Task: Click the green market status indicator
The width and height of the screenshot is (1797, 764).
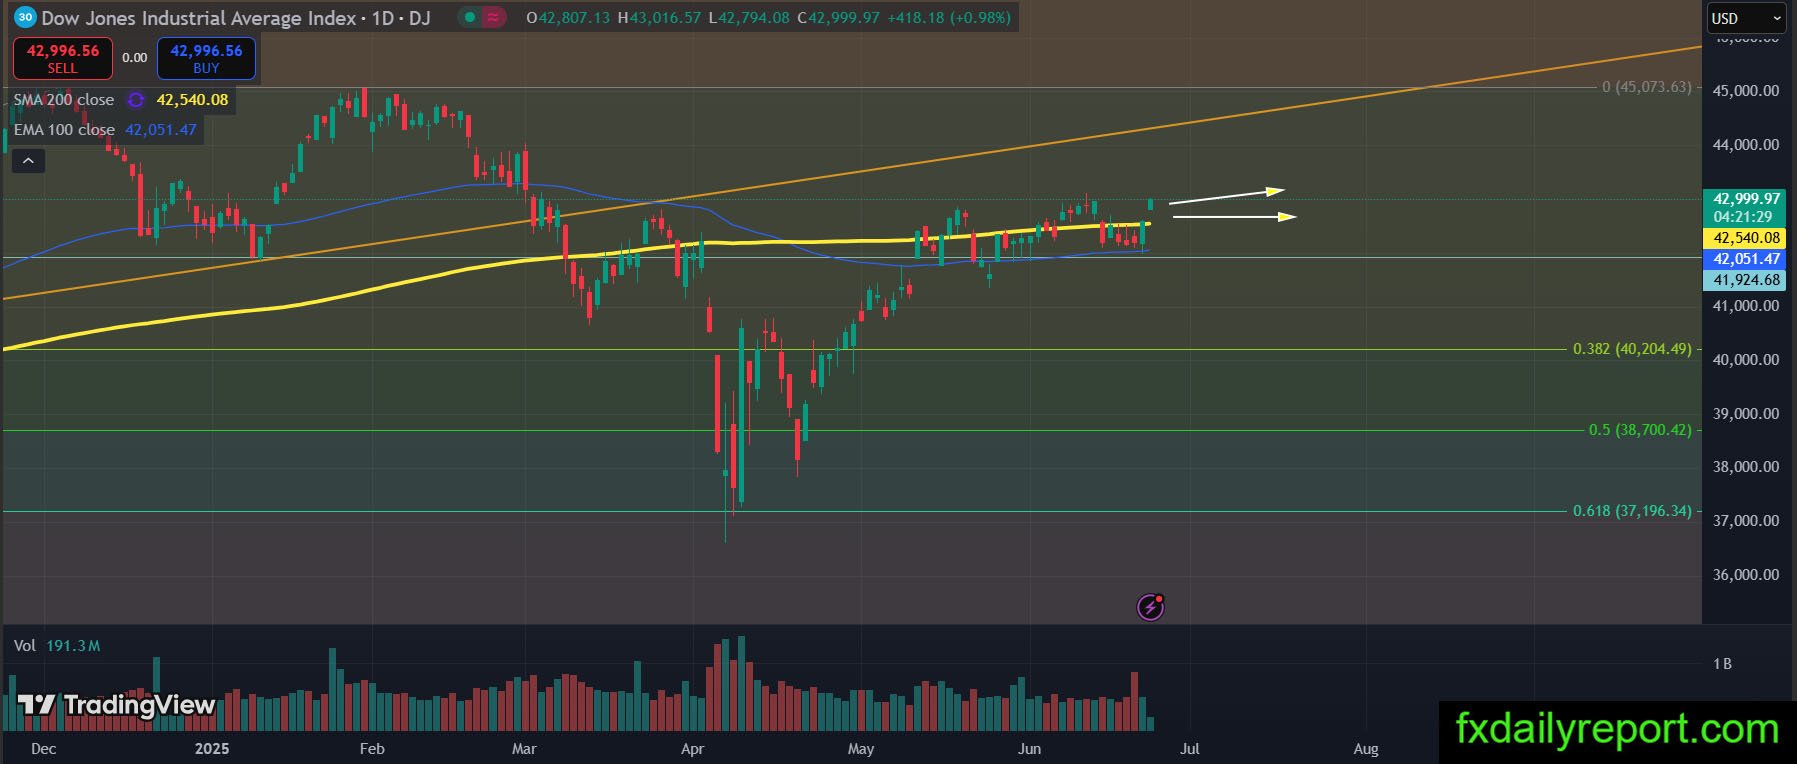Action: coord(469,17)
